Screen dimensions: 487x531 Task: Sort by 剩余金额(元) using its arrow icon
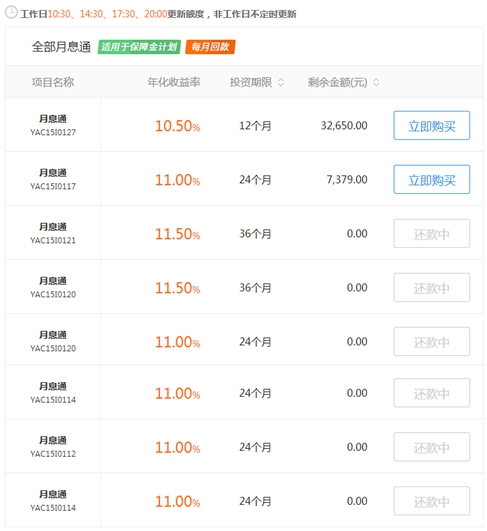(376, 82)
